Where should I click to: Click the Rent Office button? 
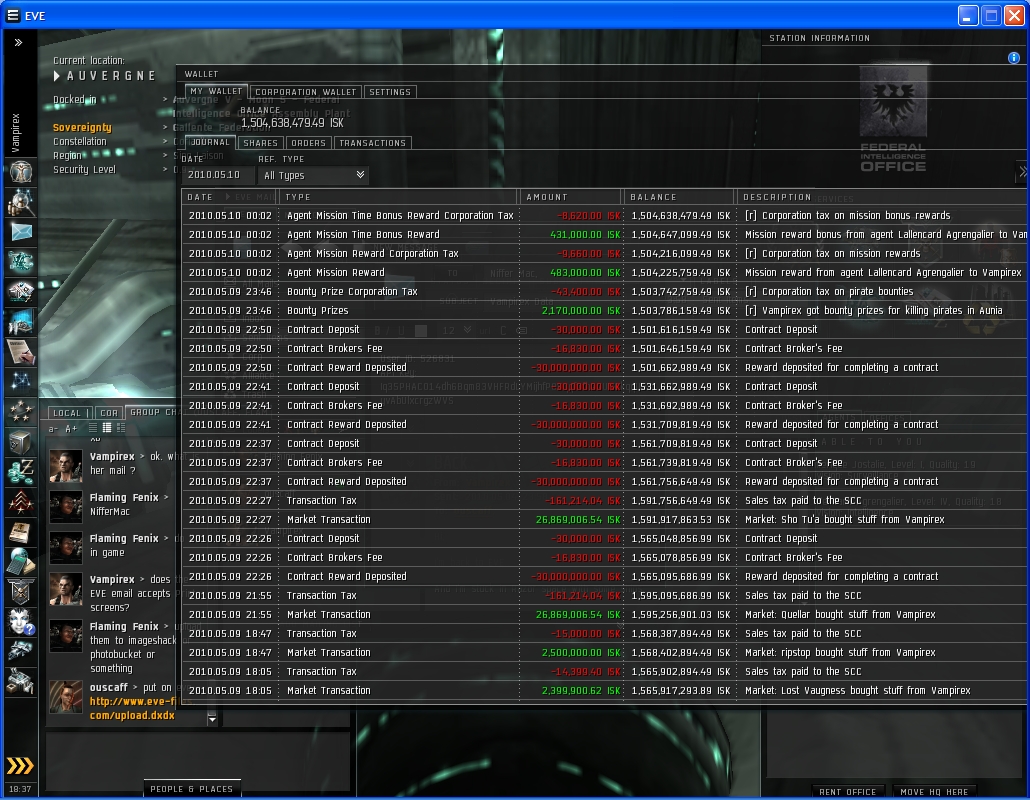[x=847, y=792]
